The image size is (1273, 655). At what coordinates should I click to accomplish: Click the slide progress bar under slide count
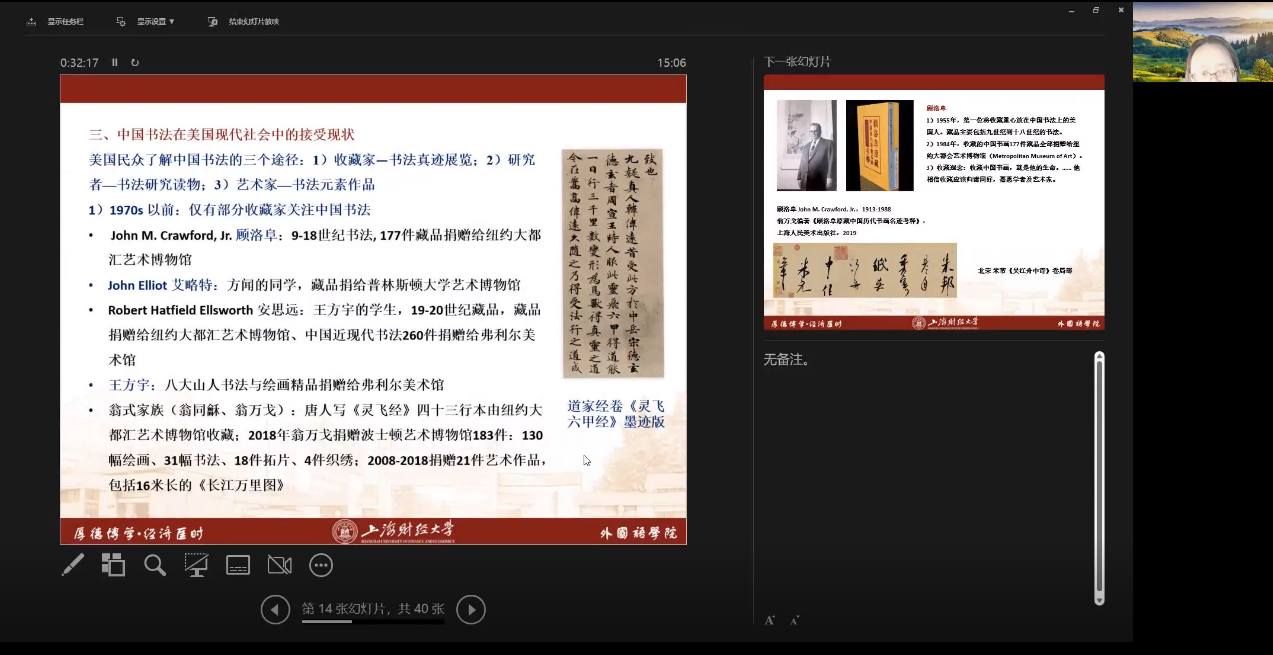(373, 622)
